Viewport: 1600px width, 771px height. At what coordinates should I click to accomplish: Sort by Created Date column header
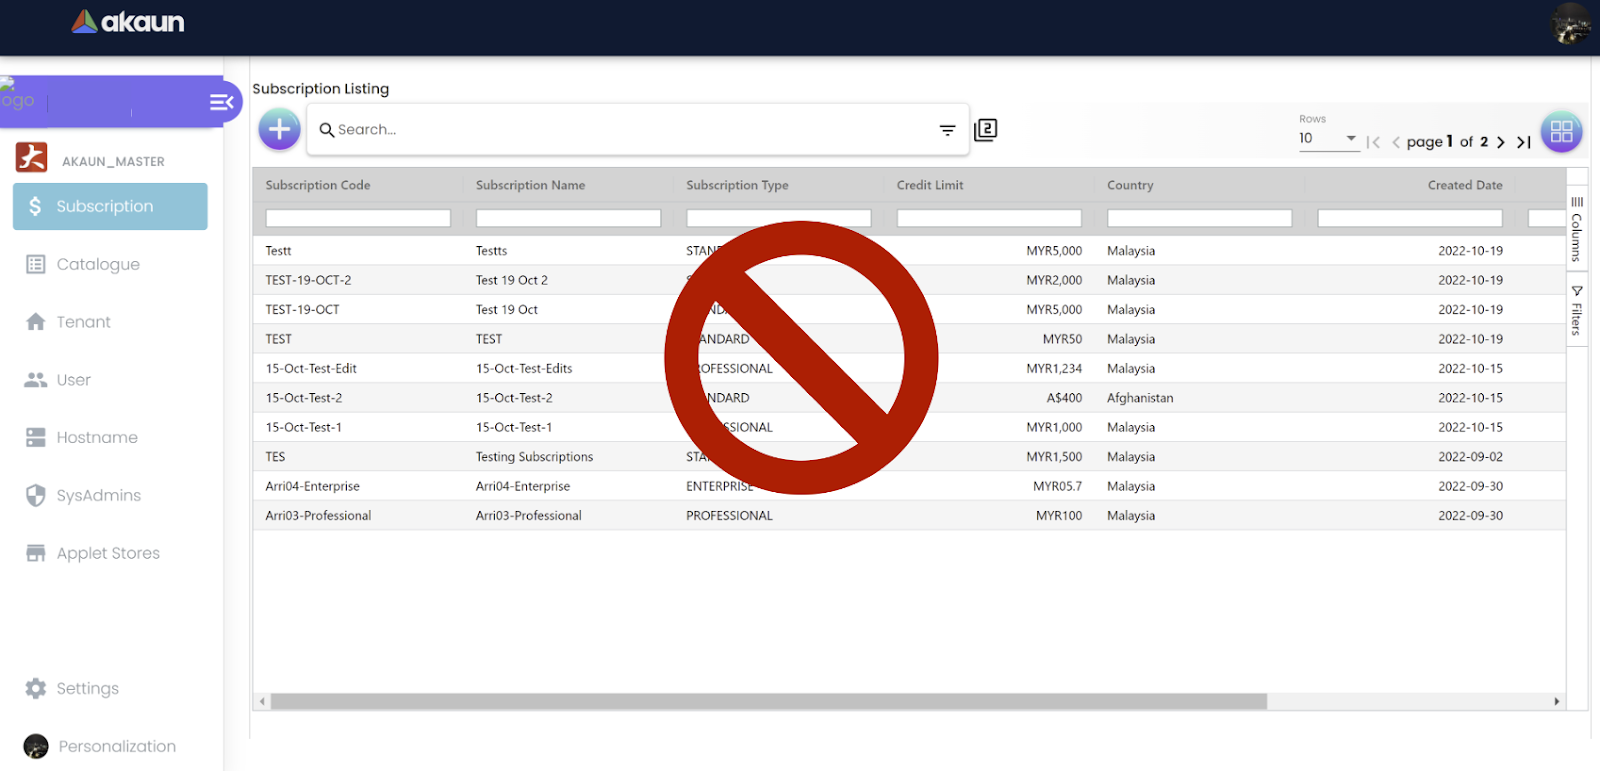coord(1464,185)
